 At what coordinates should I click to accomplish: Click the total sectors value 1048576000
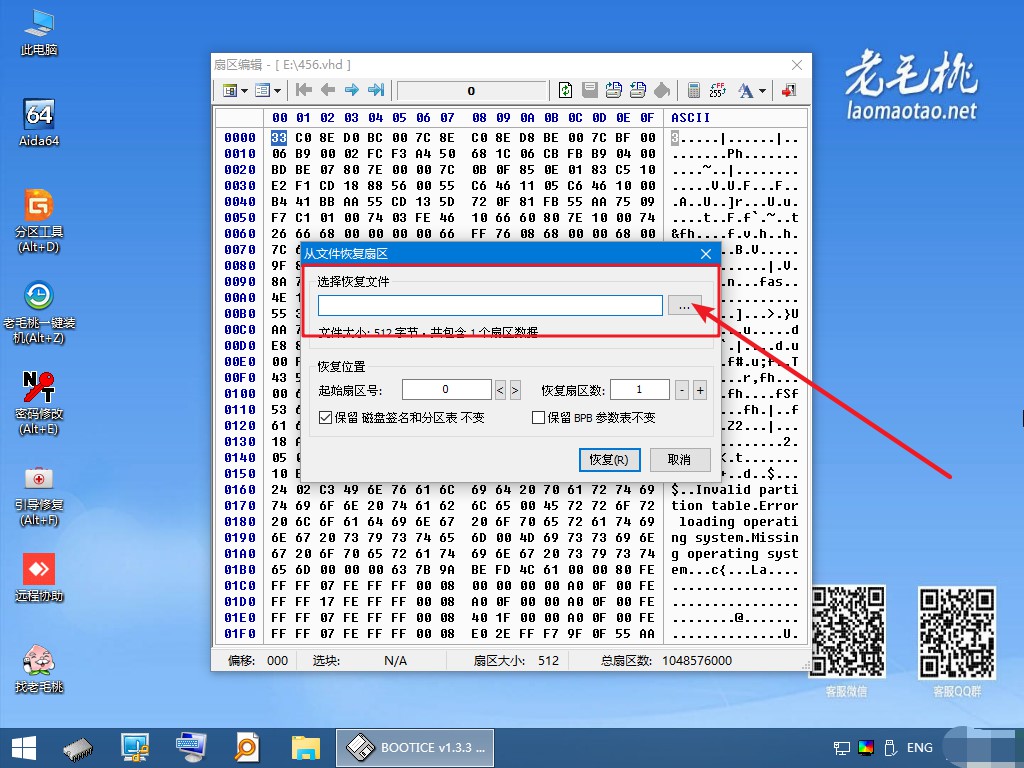(x=697, y=661)
